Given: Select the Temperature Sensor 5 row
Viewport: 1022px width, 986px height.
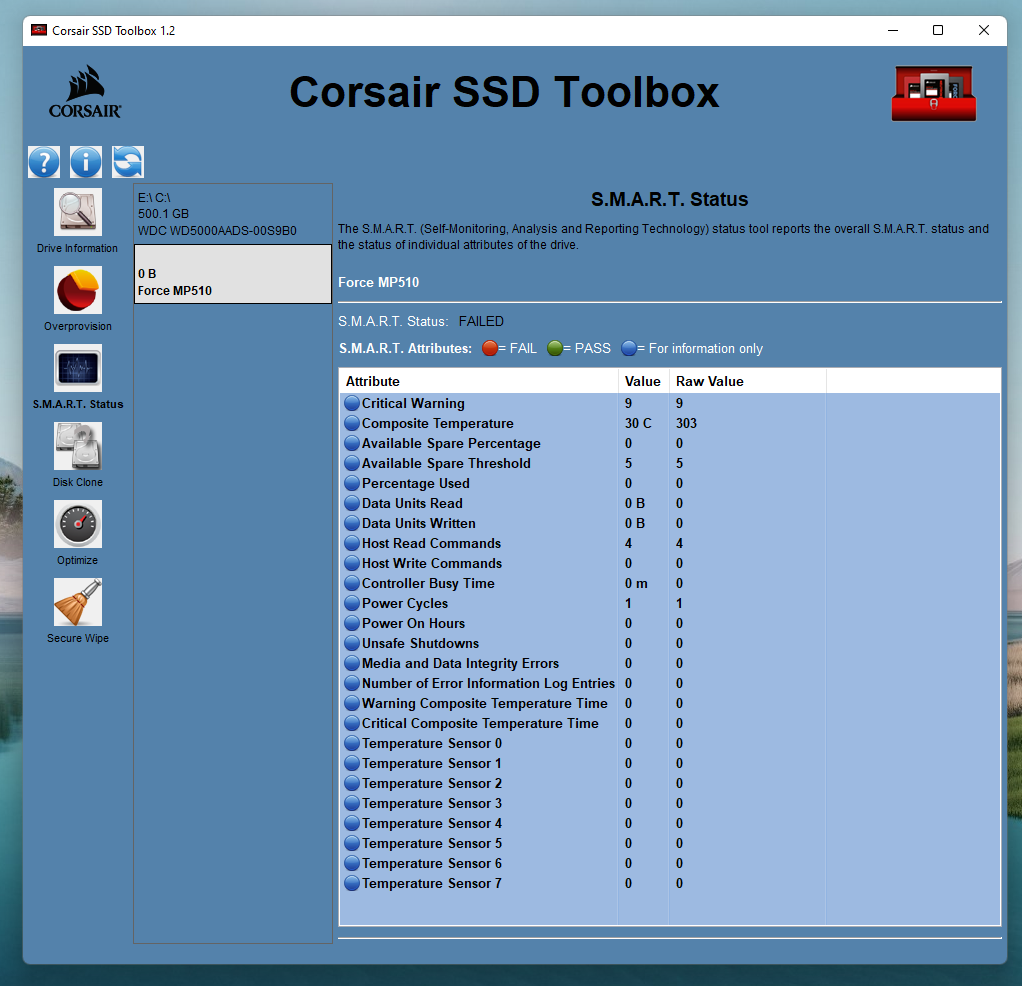Looking at the screenshot, I should tap(670, 843).
